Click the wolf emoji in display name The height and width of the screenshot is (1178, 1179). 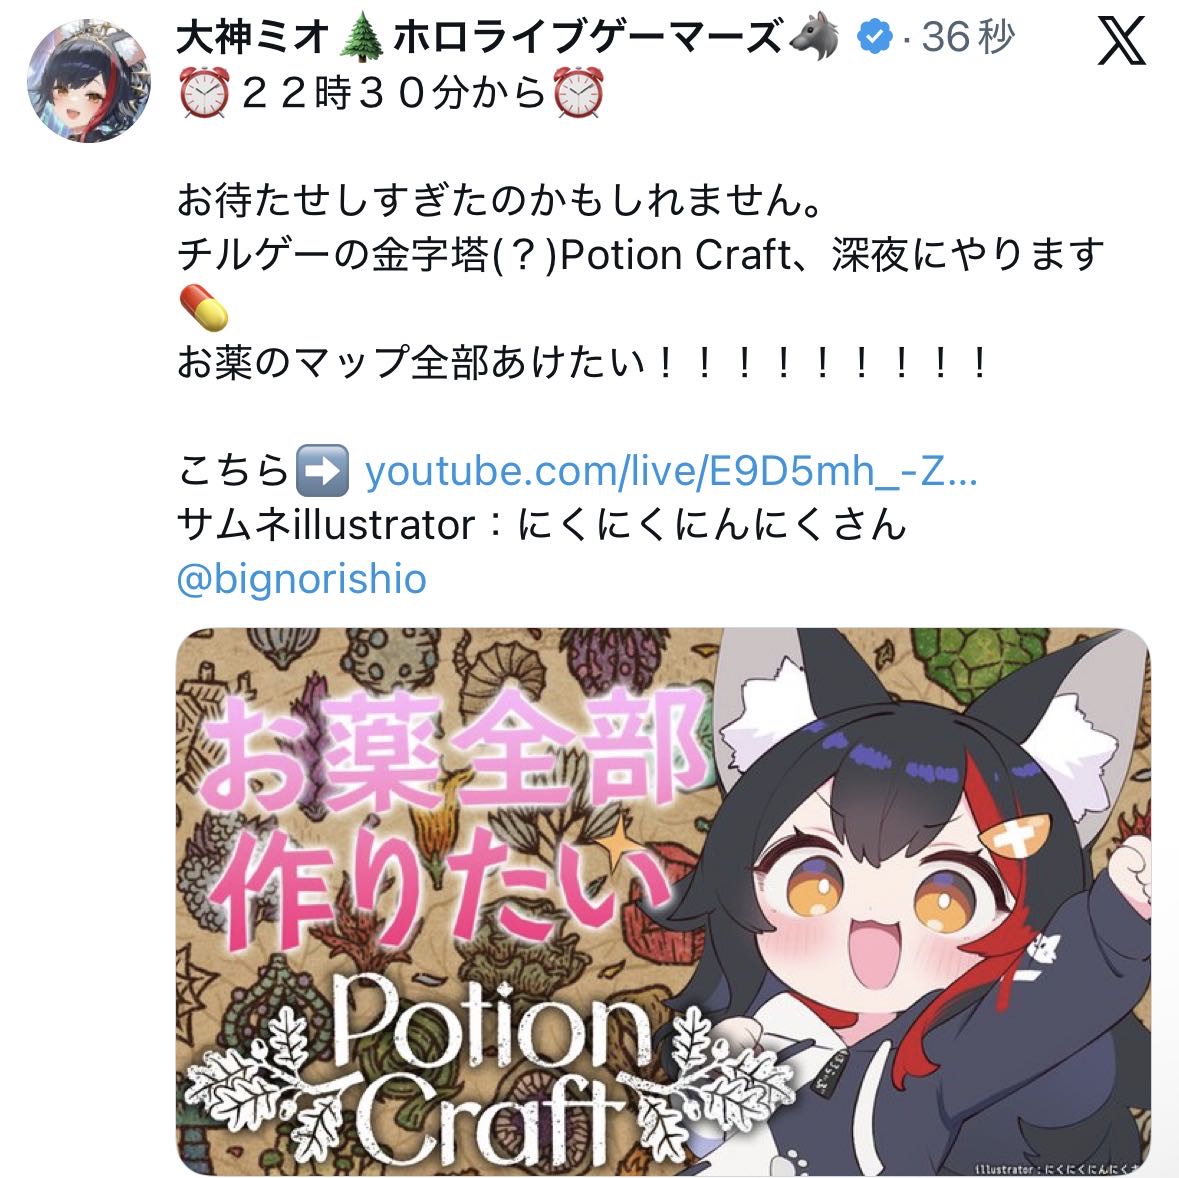(815, 35)
